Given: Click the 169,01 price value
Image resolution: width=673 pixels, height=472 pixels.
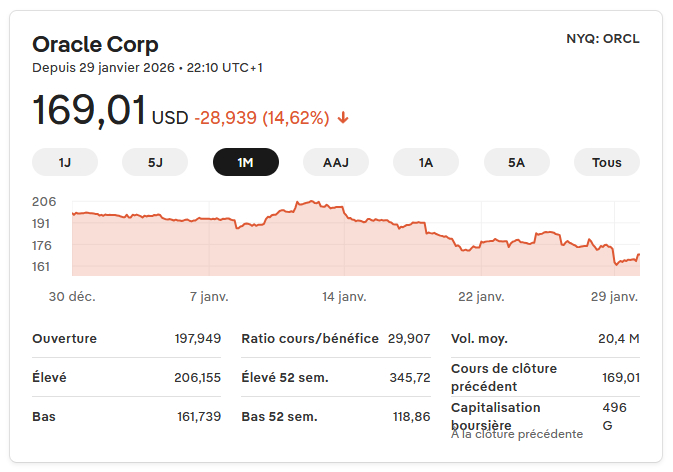Looking at the screenshot, I should [89, 111].
